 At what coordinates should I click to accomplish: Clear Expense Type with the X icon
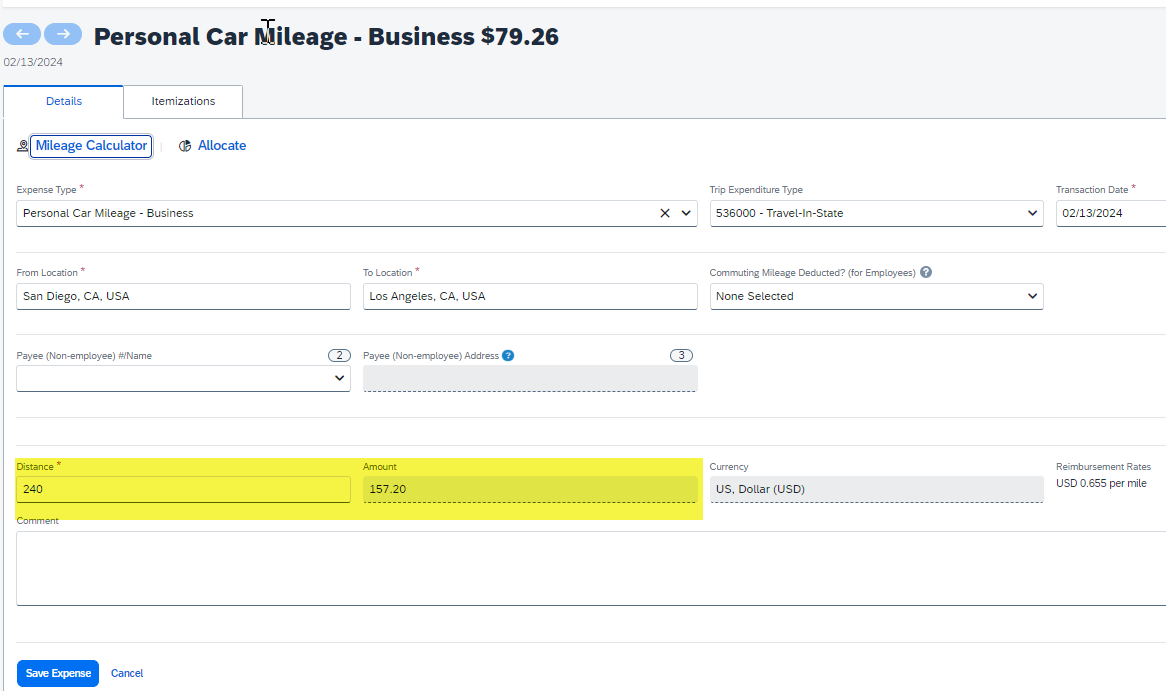point(665,213)
